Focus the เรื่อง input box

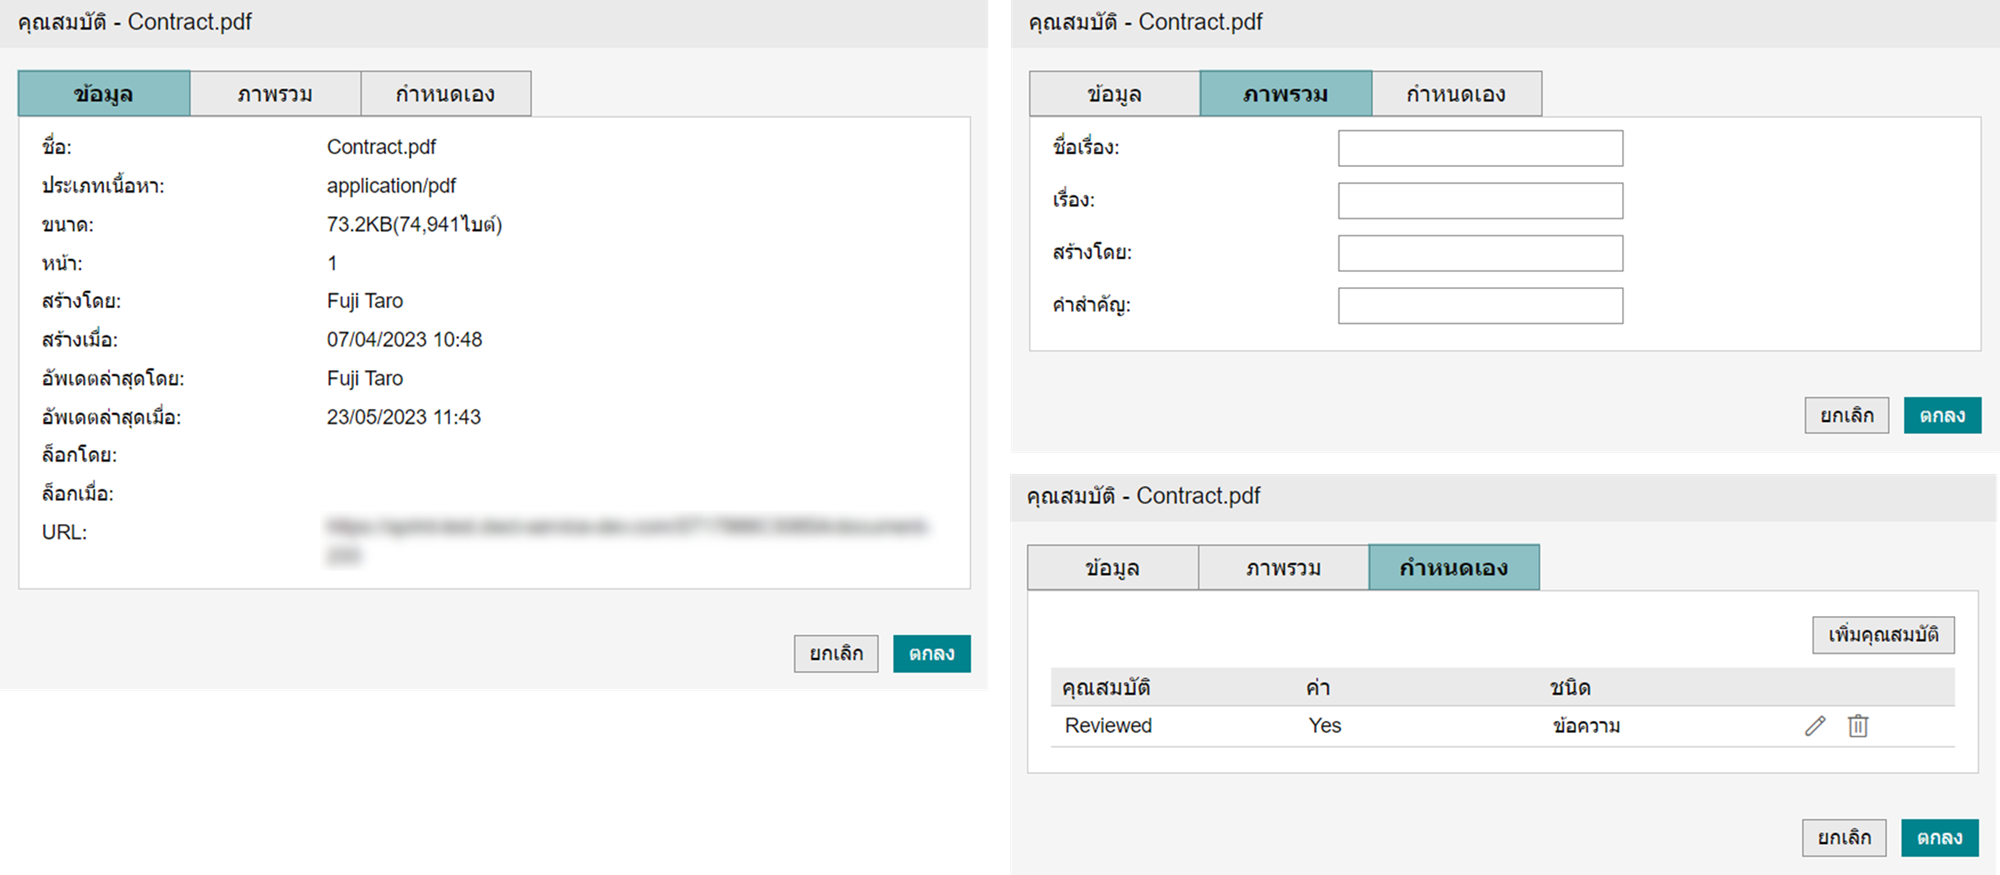pos(1480,201)
